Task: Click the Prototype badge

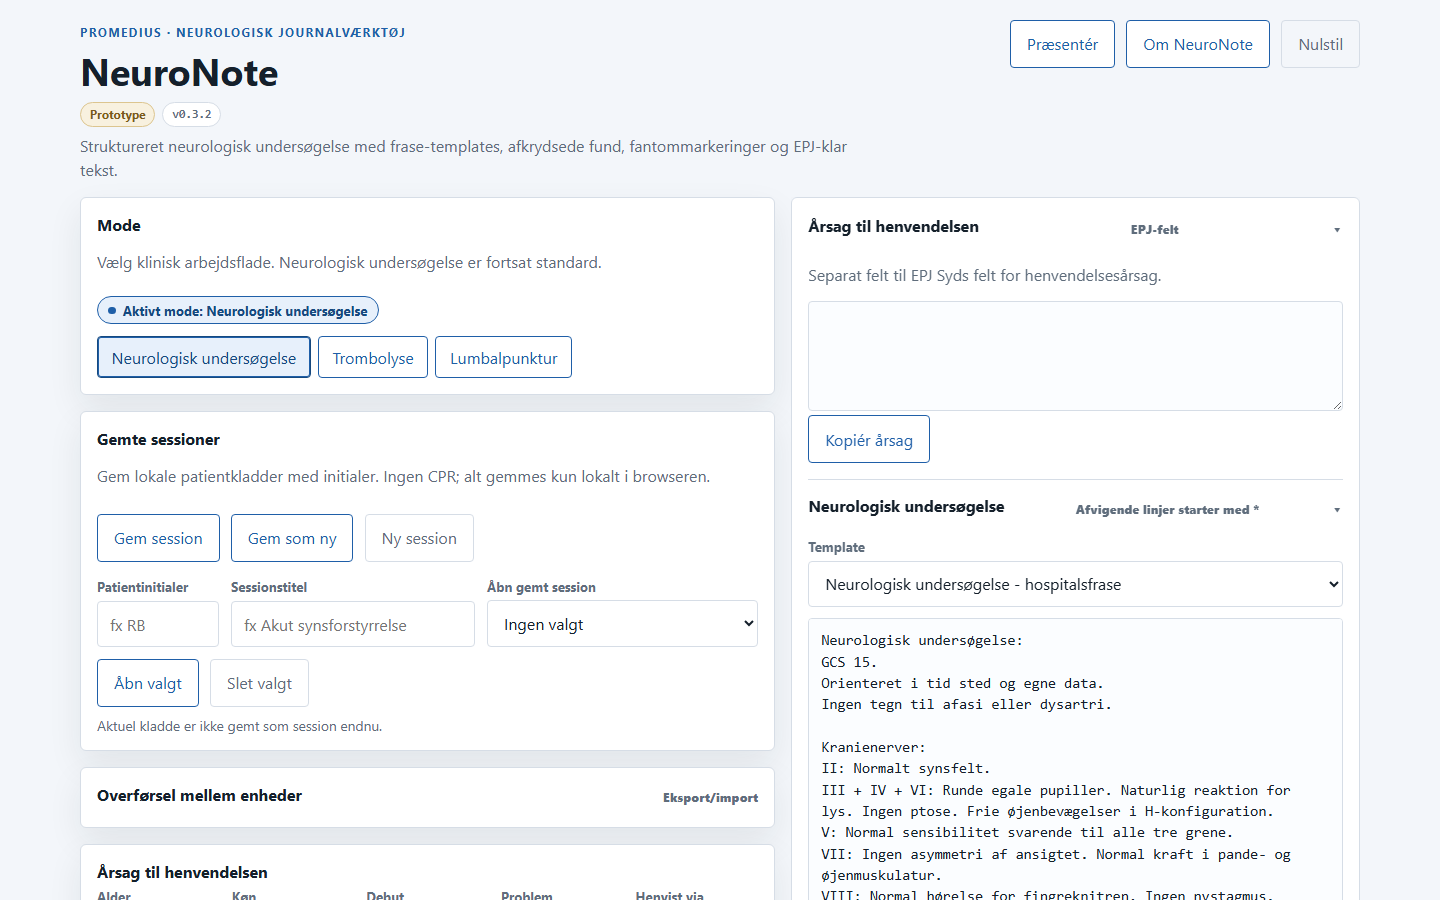Action: 118,115
